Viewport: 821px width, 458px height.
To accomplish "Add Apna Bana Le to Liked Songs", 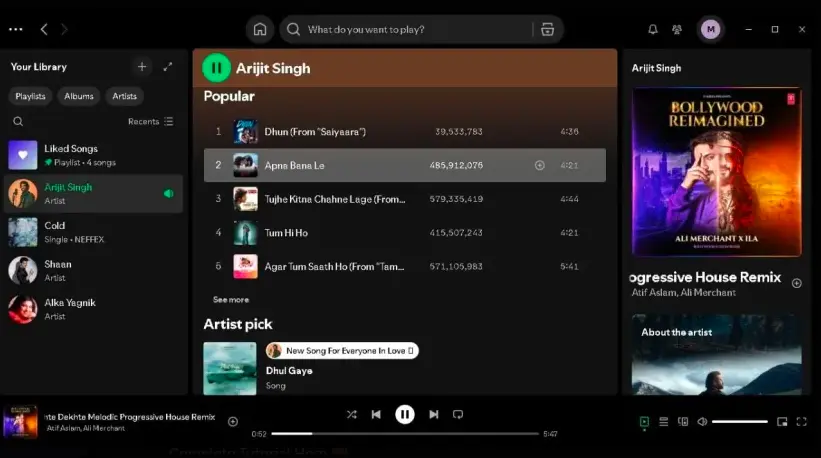I will pyautogui.click(x=539, y=165).
